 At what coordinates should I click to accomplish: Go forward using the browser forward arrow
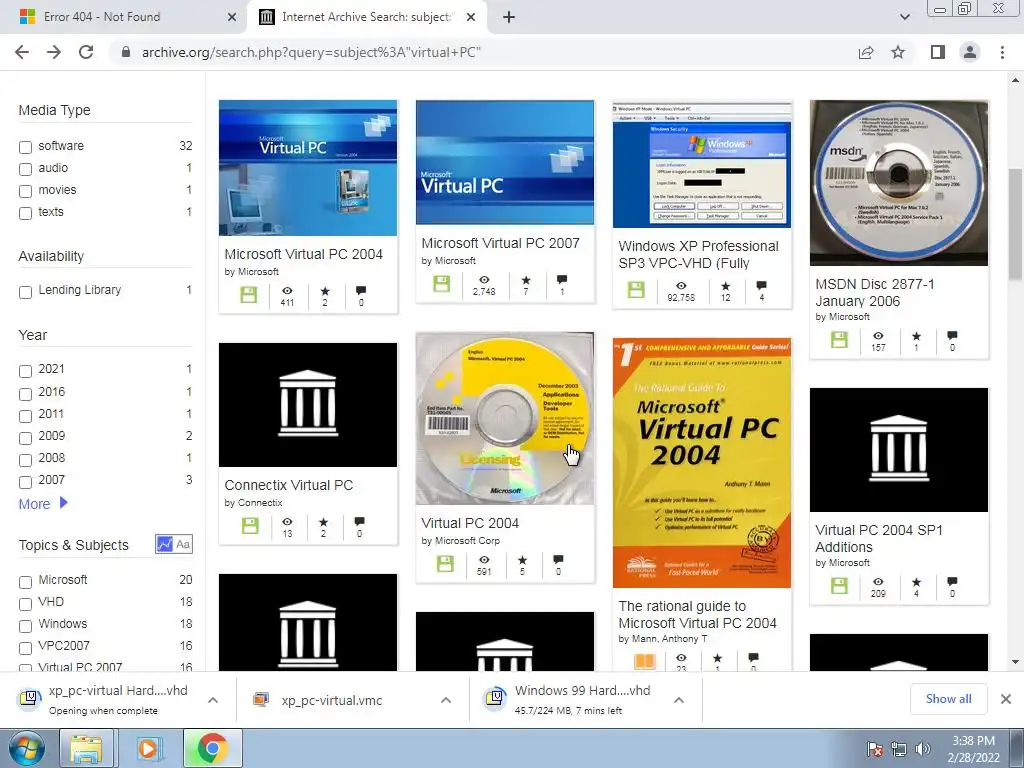tap(54, 52)
